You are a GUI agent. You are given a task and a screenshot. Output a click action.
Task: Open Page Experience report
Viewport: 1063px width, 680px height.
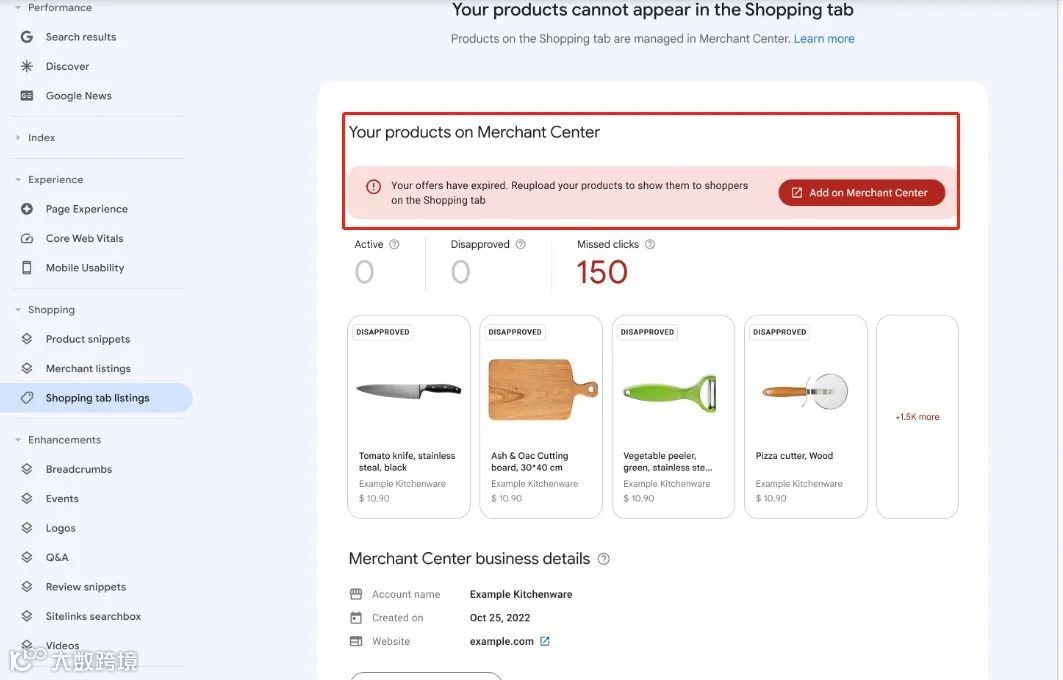[87, 209]
